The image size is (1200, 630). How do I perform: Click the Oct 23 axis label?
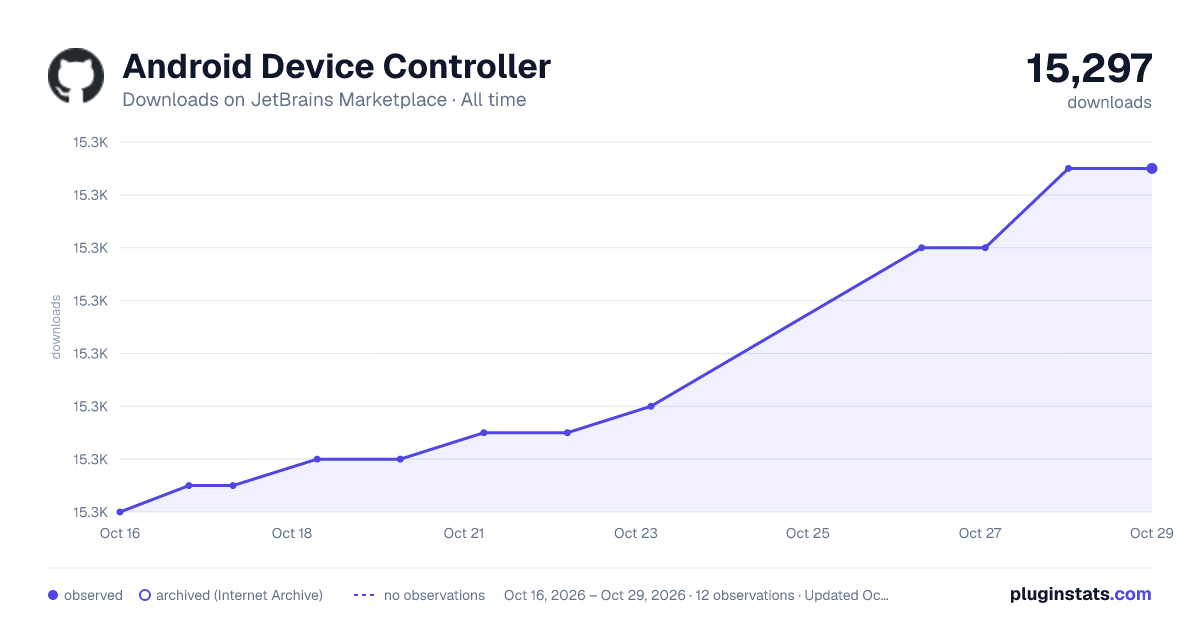(636, 533)
